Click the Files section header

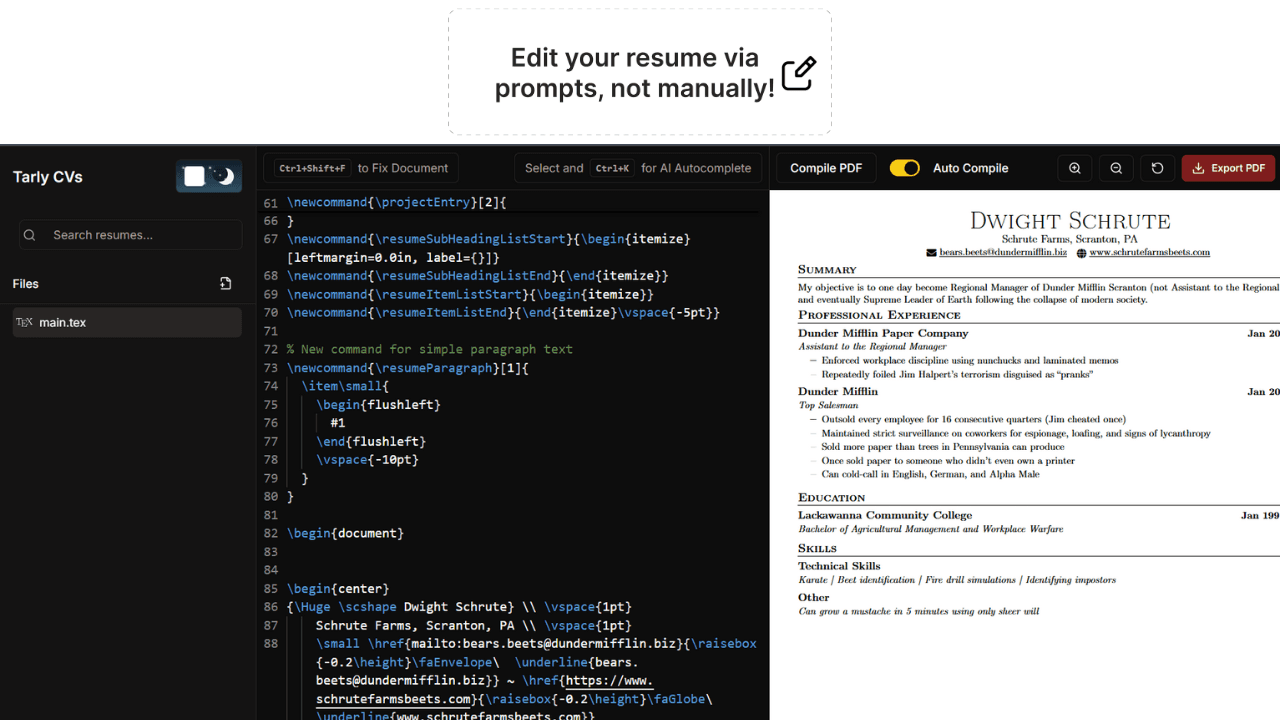[26, 284]
